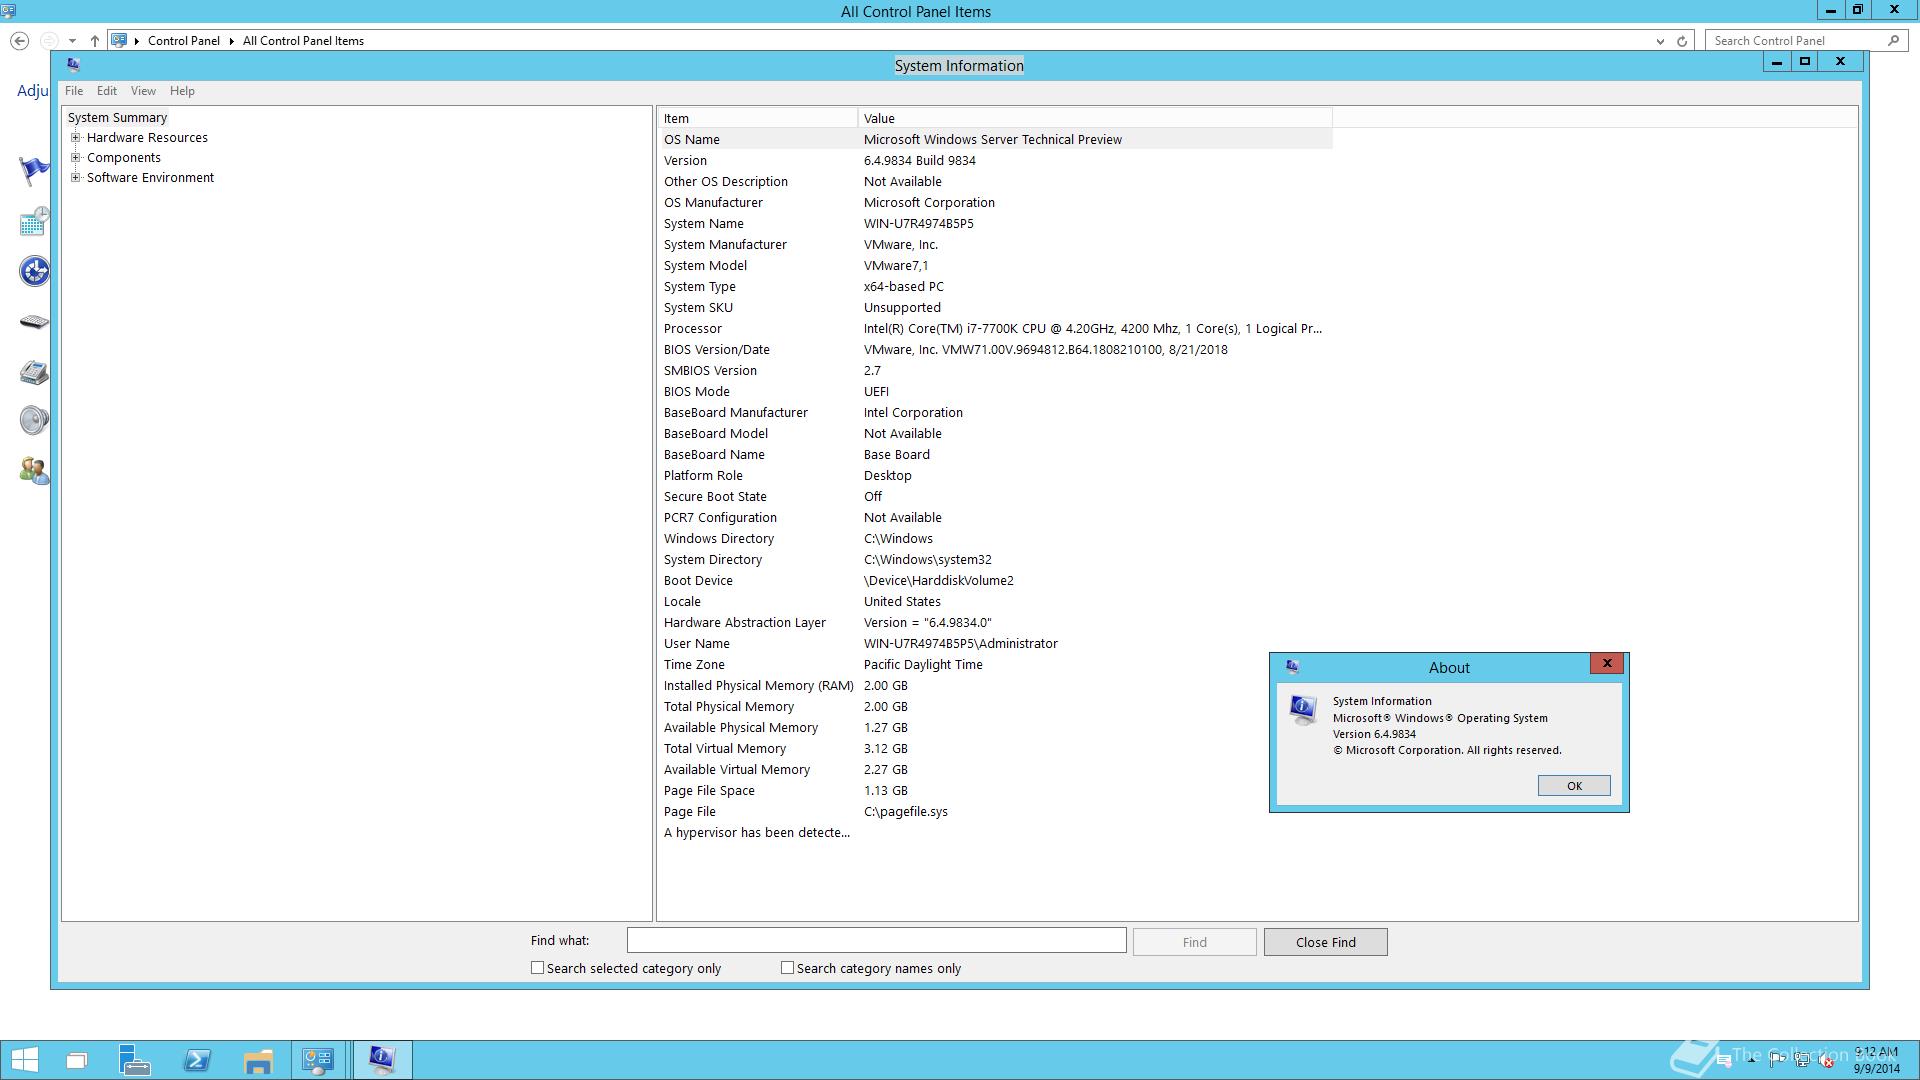Screen dimensions: 1920x1080
Task: Expand the Hardware Resources tree node
Action: [x=75, y=138]
